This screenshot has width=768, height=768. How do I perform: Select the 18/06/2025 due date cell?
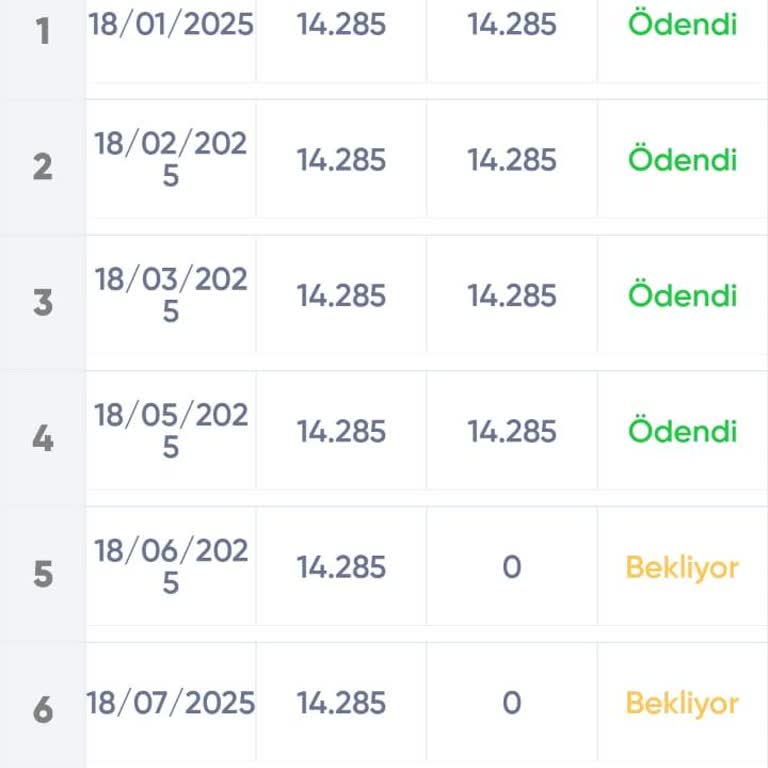[171, 567]
